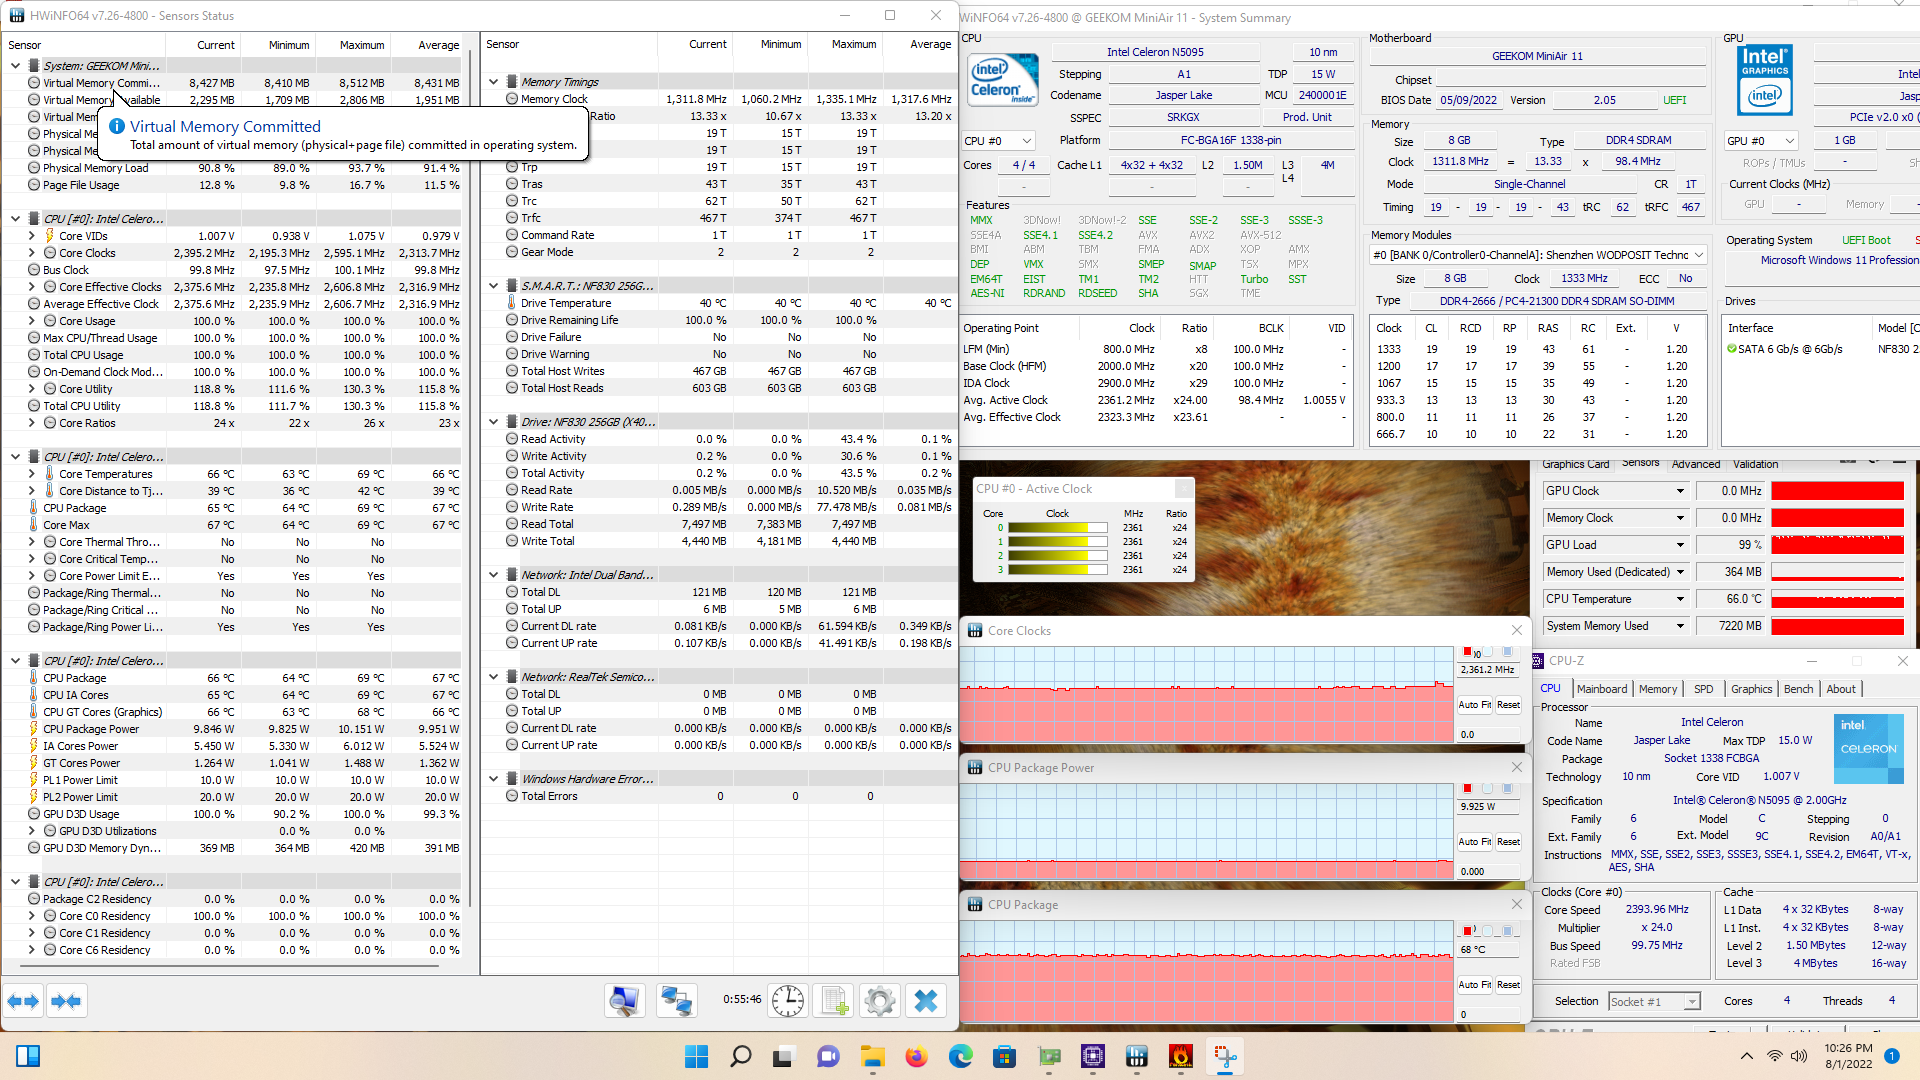This screenshot has height=1080, width=1920.
Task: Open Validation tab in GPU-Z
Action: click(x=1755, y=464)
